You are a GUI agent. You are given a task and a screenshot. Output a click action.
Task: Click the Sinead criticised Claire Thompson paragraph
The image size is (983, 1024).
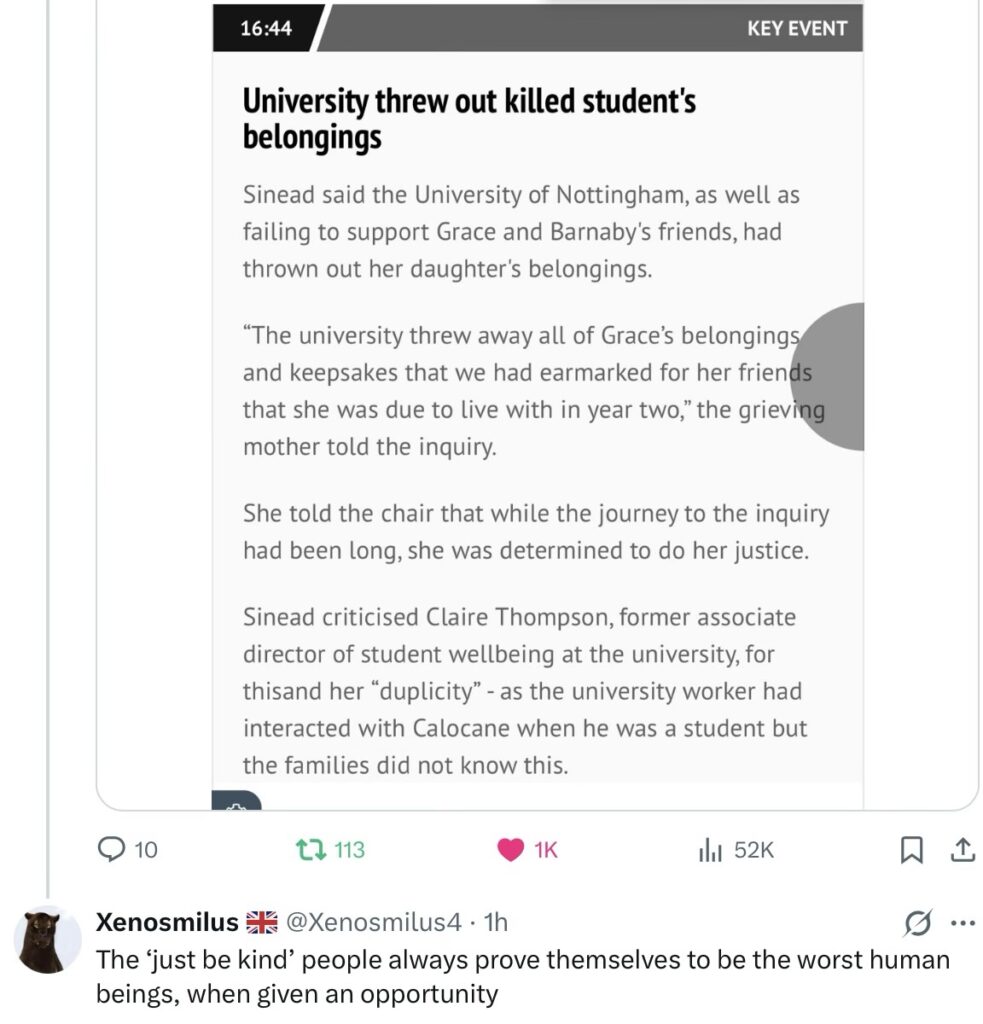coord(524,691)
